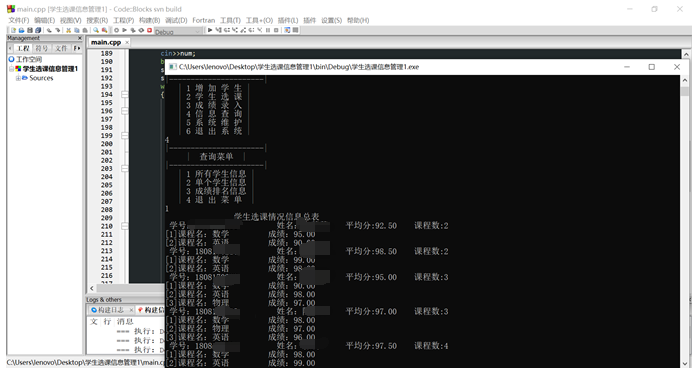Click the New file toolbar icon
Image resolution: width=692 pixels, height=369 pixels.
13,30
